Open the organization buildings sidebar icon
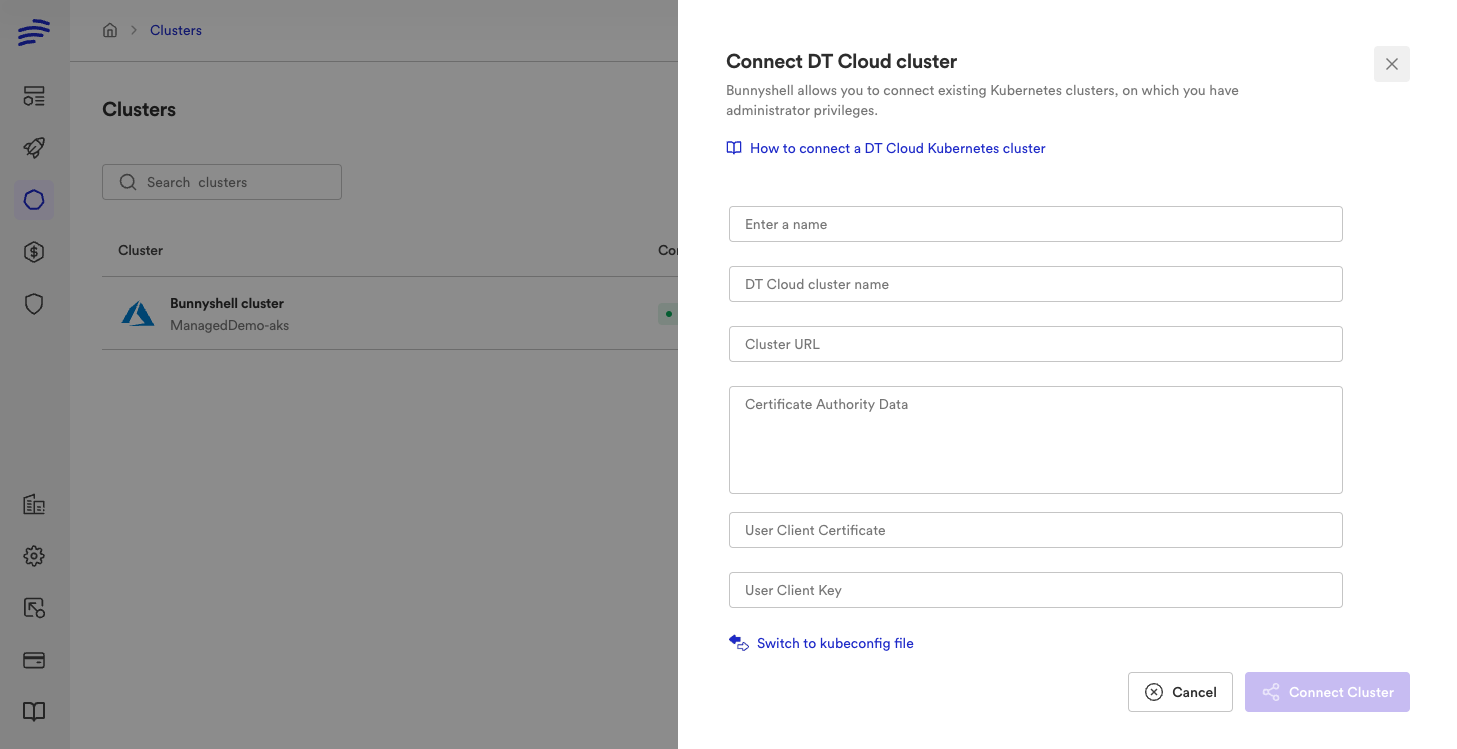 (34, 504)
